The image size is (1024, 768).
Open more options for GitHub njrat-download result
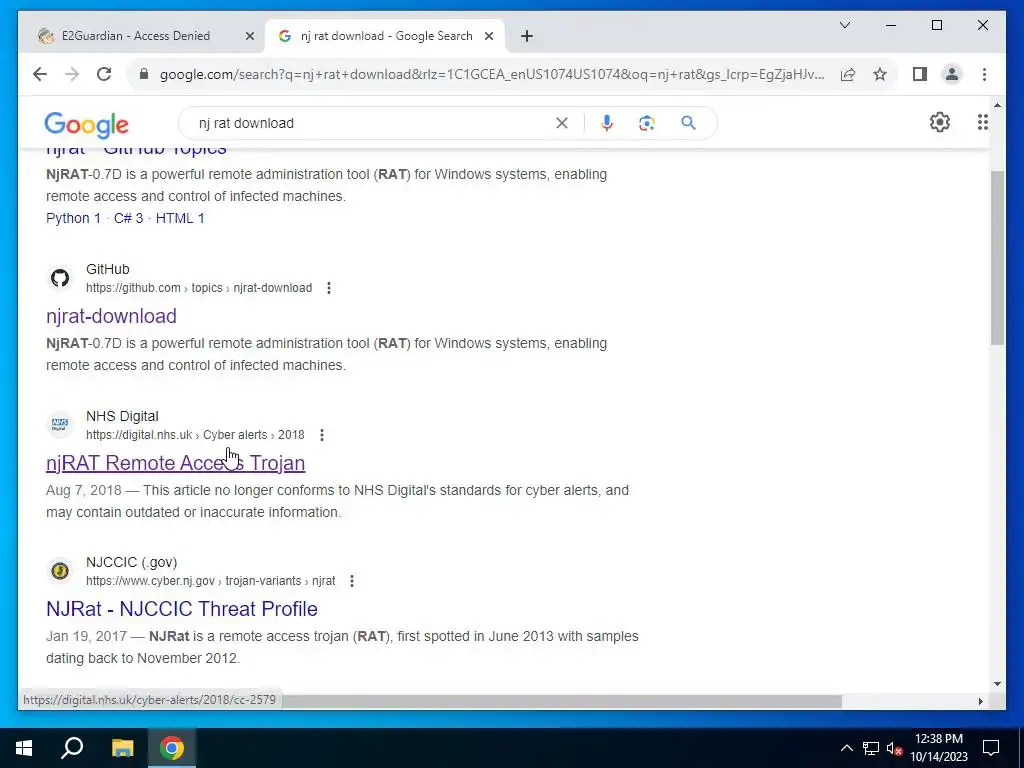pos(328,288)
